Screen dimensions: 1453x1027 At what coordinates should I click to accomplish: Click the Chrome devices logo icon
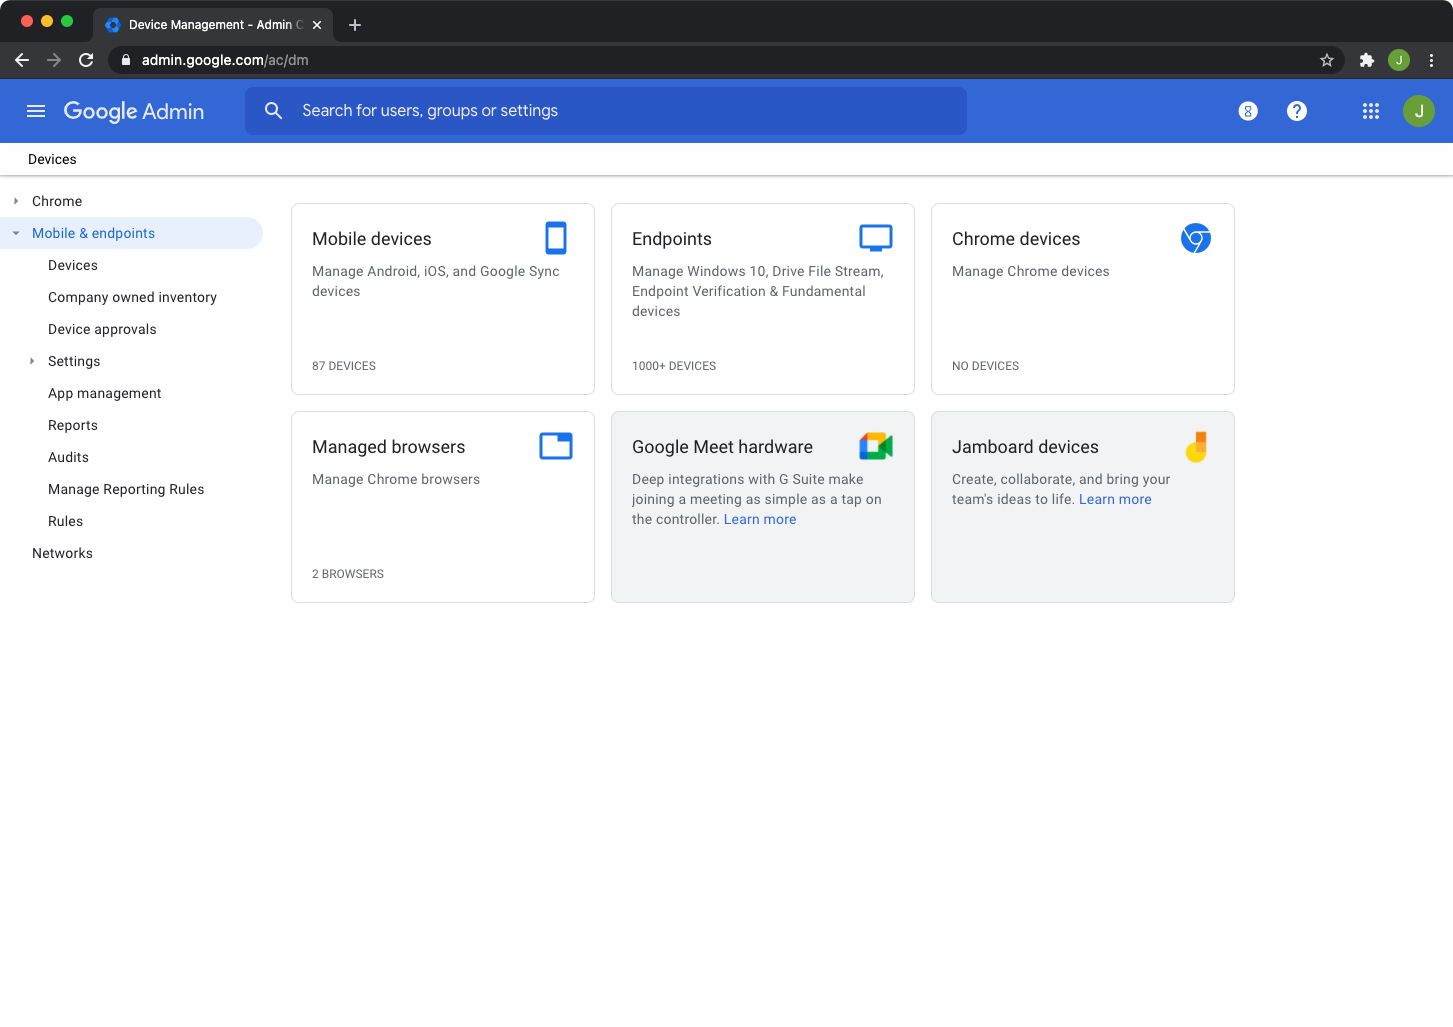coord(1196,238)
